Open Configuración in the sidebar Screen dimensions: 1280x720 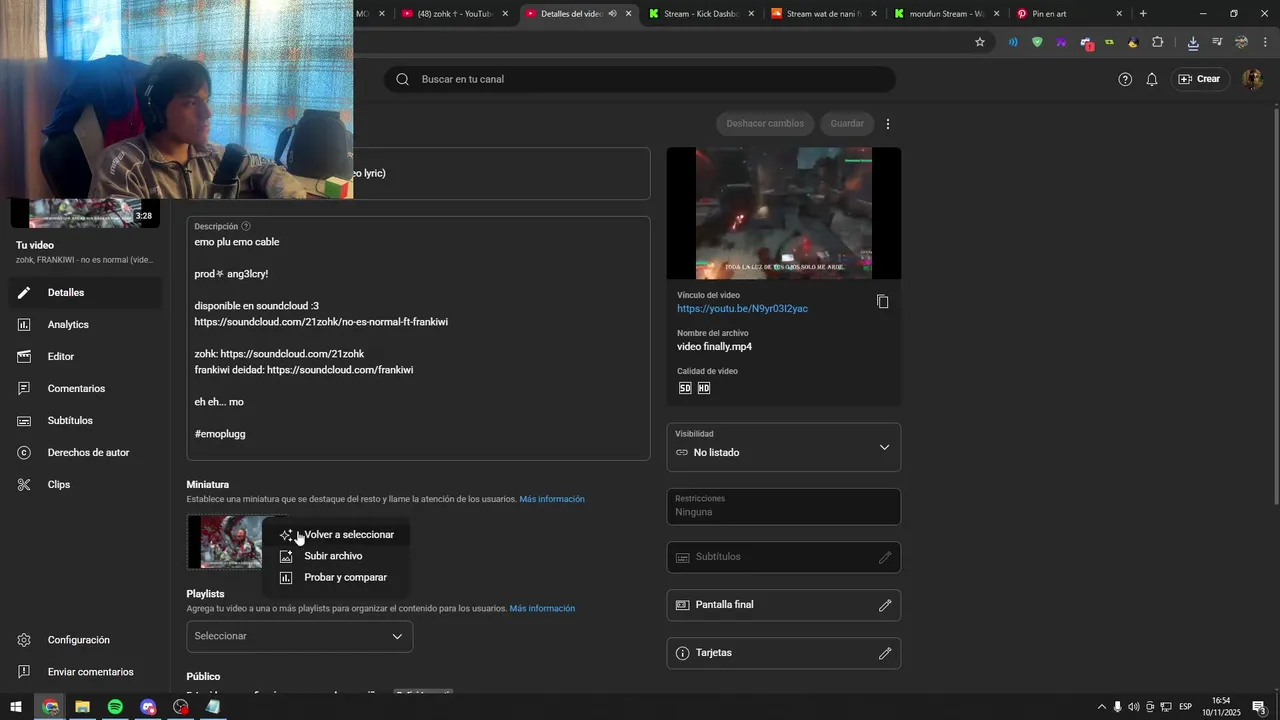85,640
